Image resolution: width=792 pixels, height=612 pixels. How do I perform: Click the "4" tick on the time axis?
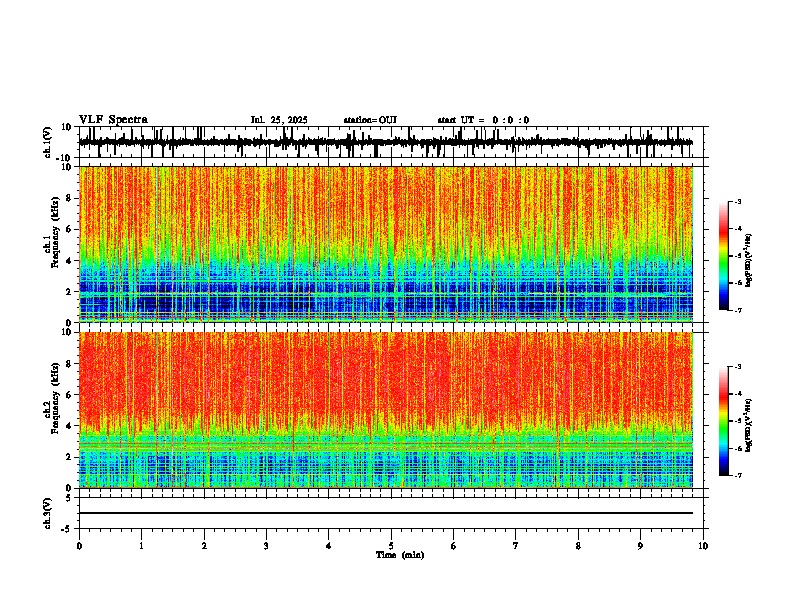(329, 545)
